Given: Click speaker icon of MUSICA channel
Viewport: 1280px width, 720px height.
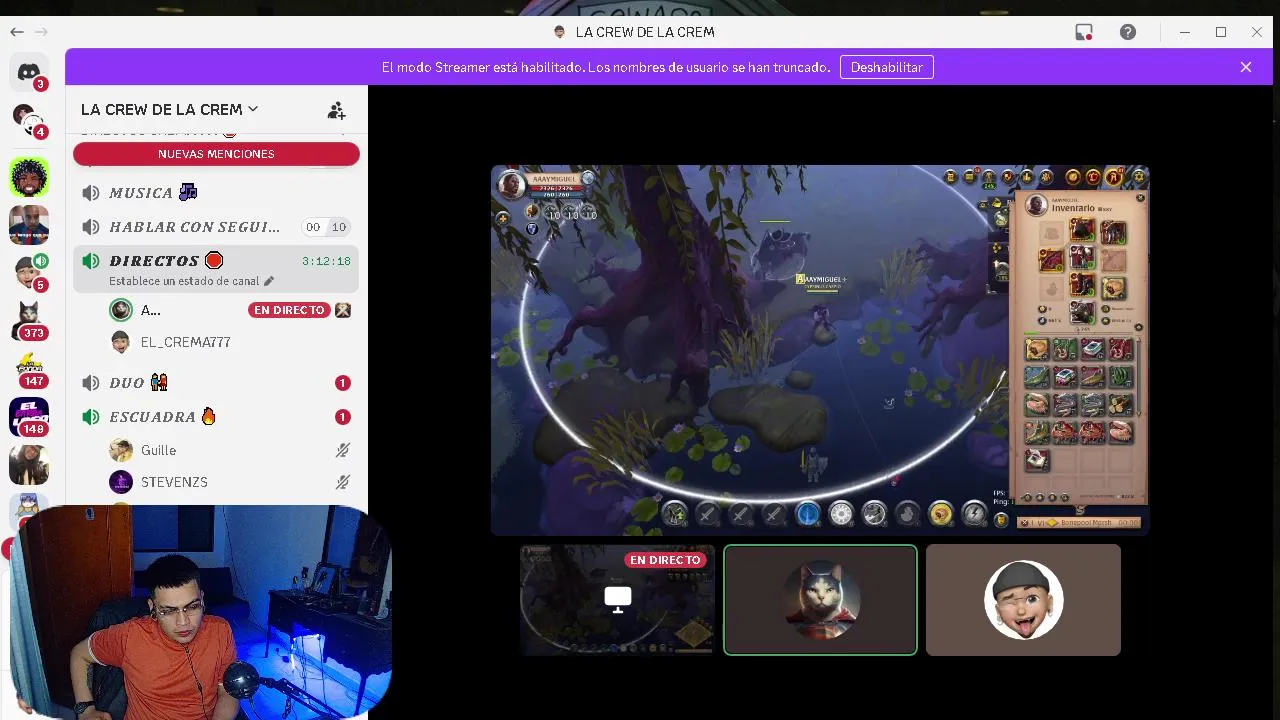Looking at the screenshot, I should (x=91, y=193).
